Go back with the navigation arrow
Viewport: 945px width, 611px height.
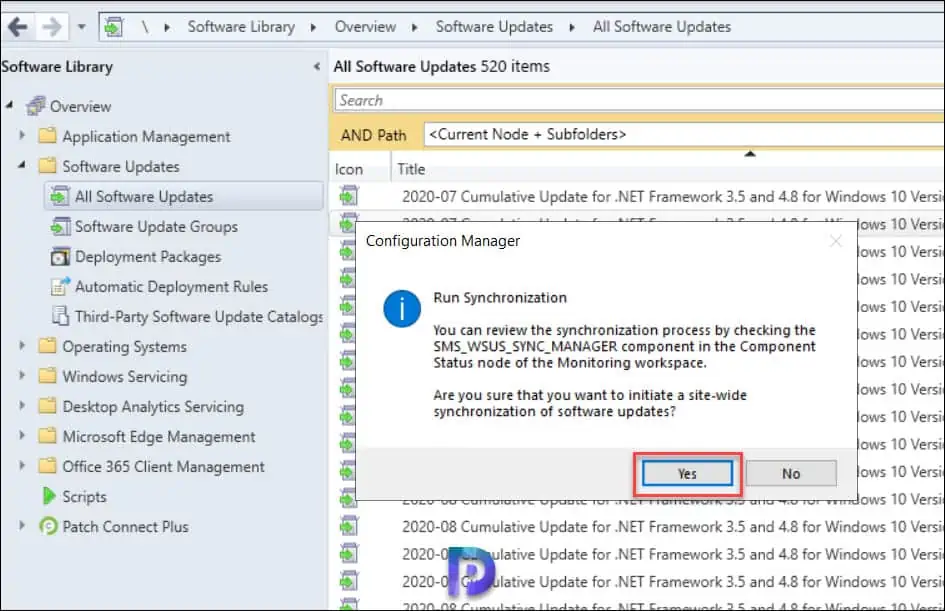click(x=17, y=27)
